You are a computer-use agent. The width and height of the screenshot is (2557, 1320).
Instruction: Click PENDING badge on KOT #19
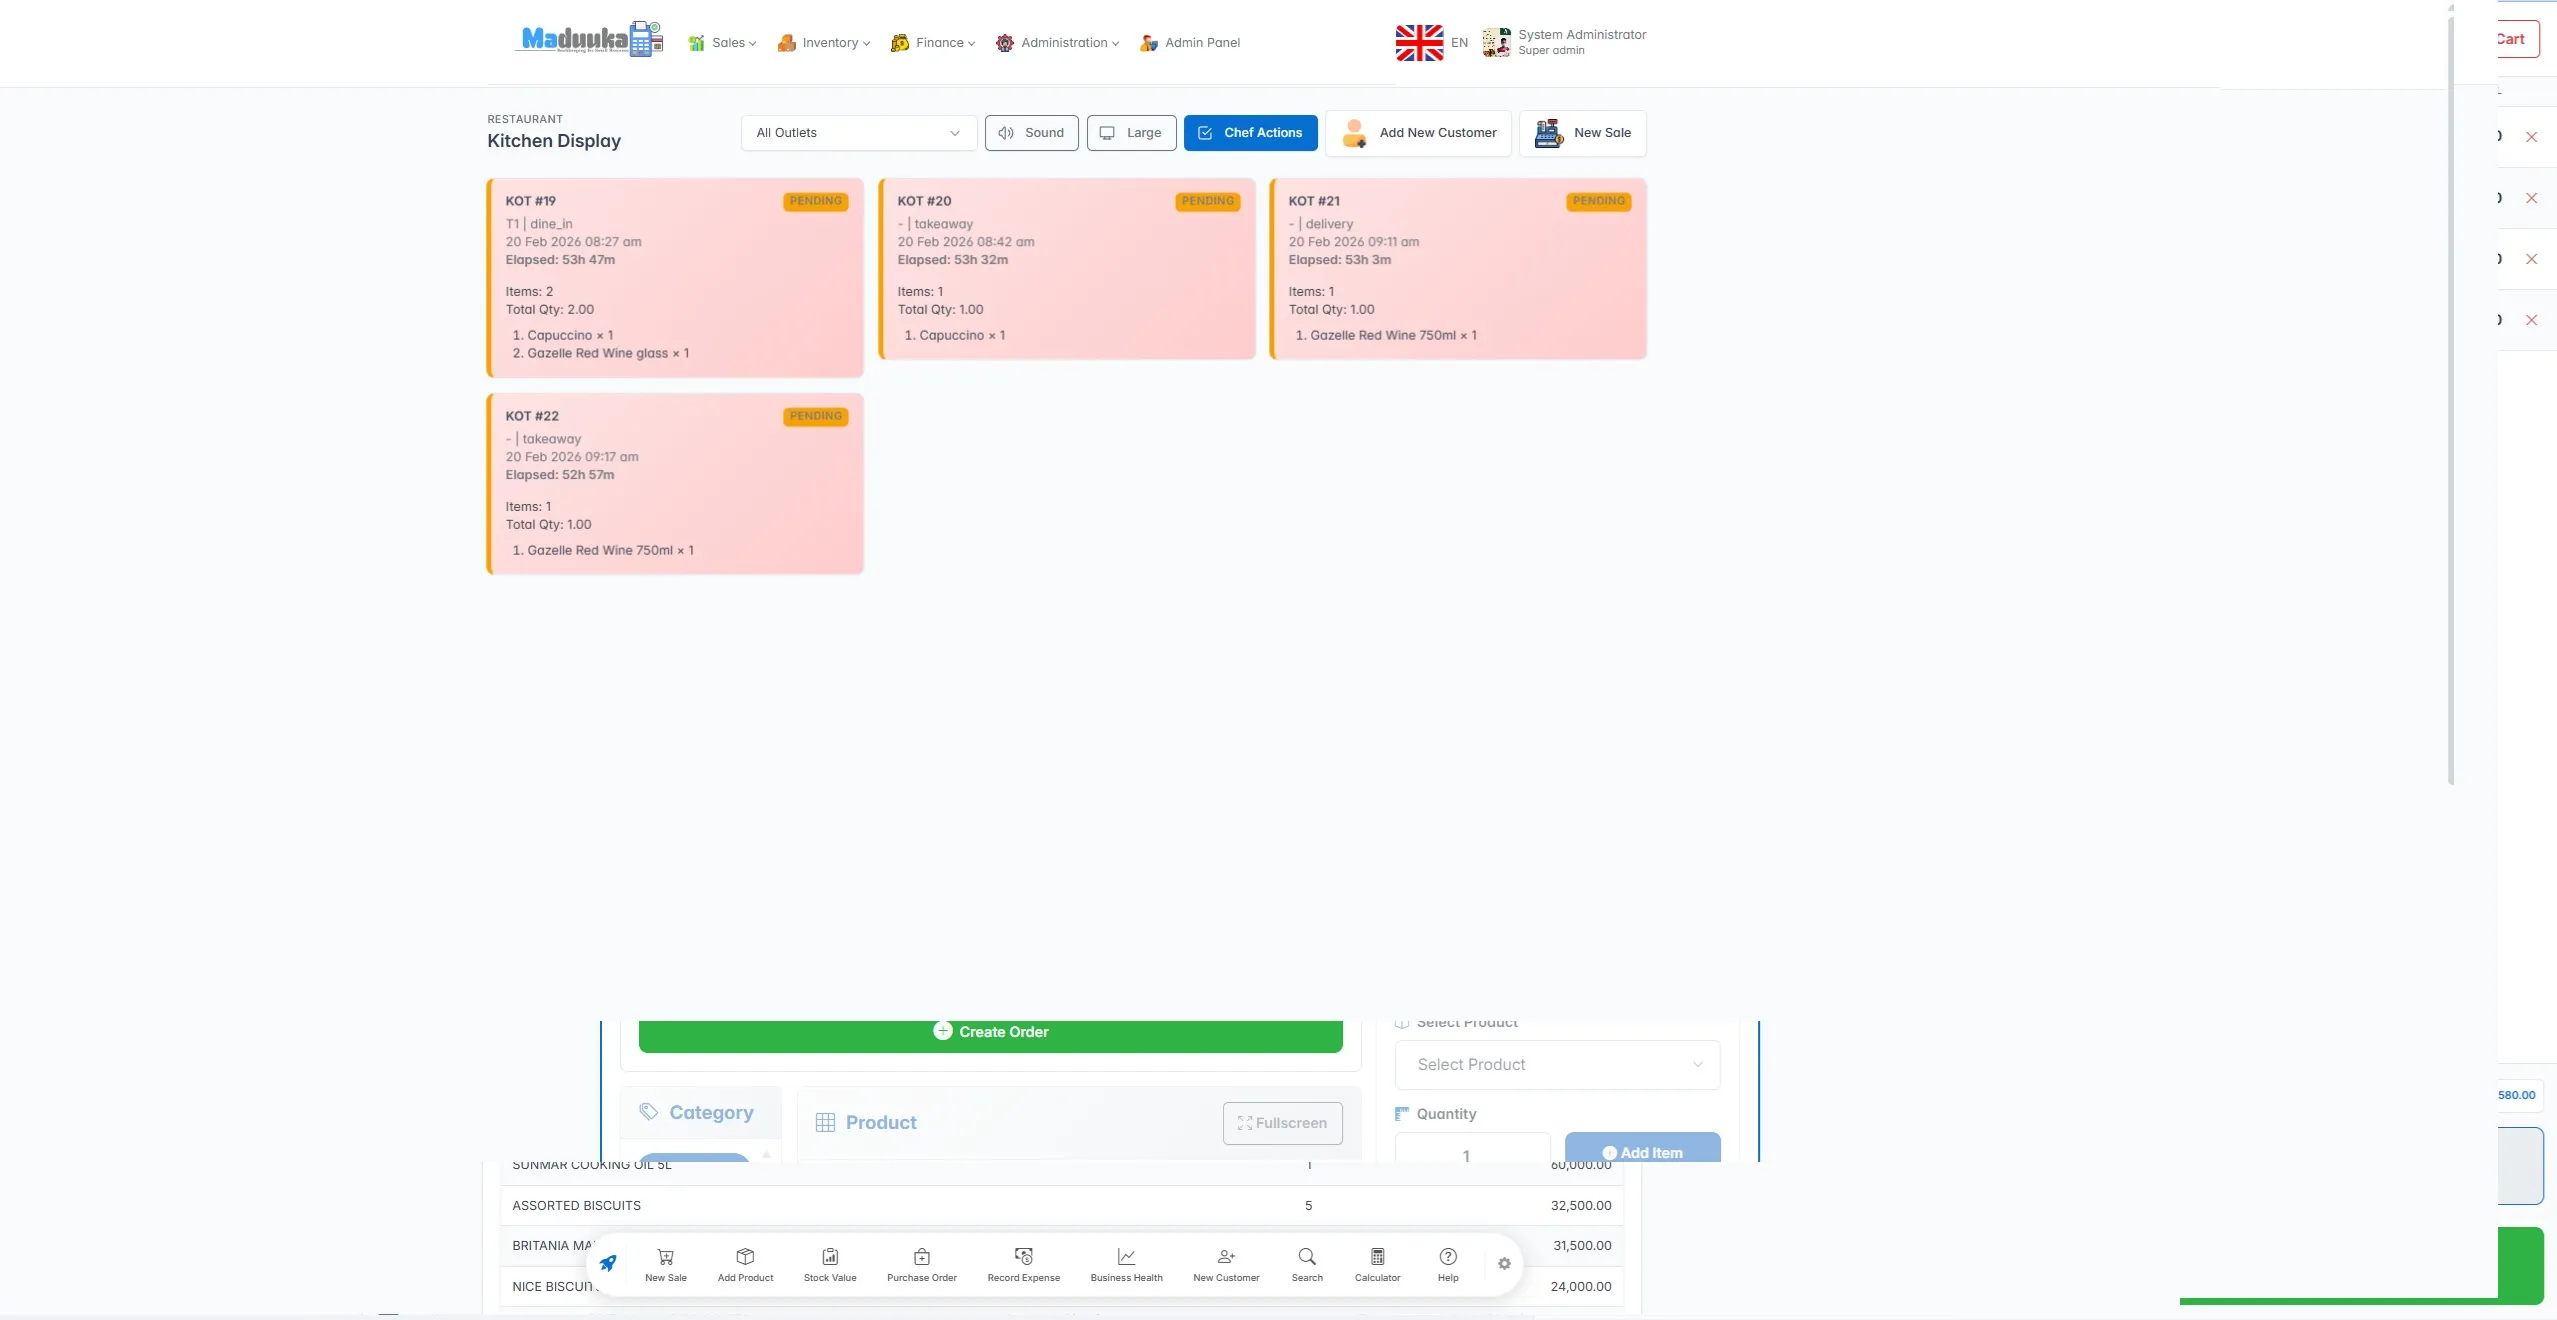815,201
